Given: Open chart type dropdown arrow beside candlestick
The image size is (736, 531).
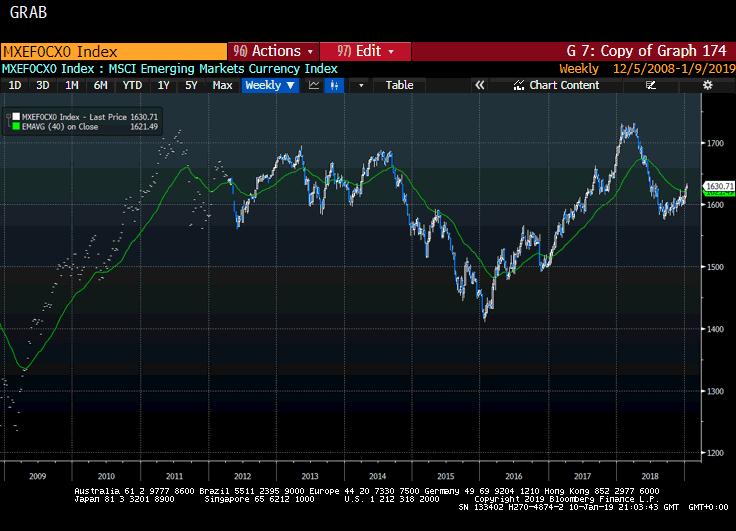Looking at the screenshot, I should tap(360, 85).
